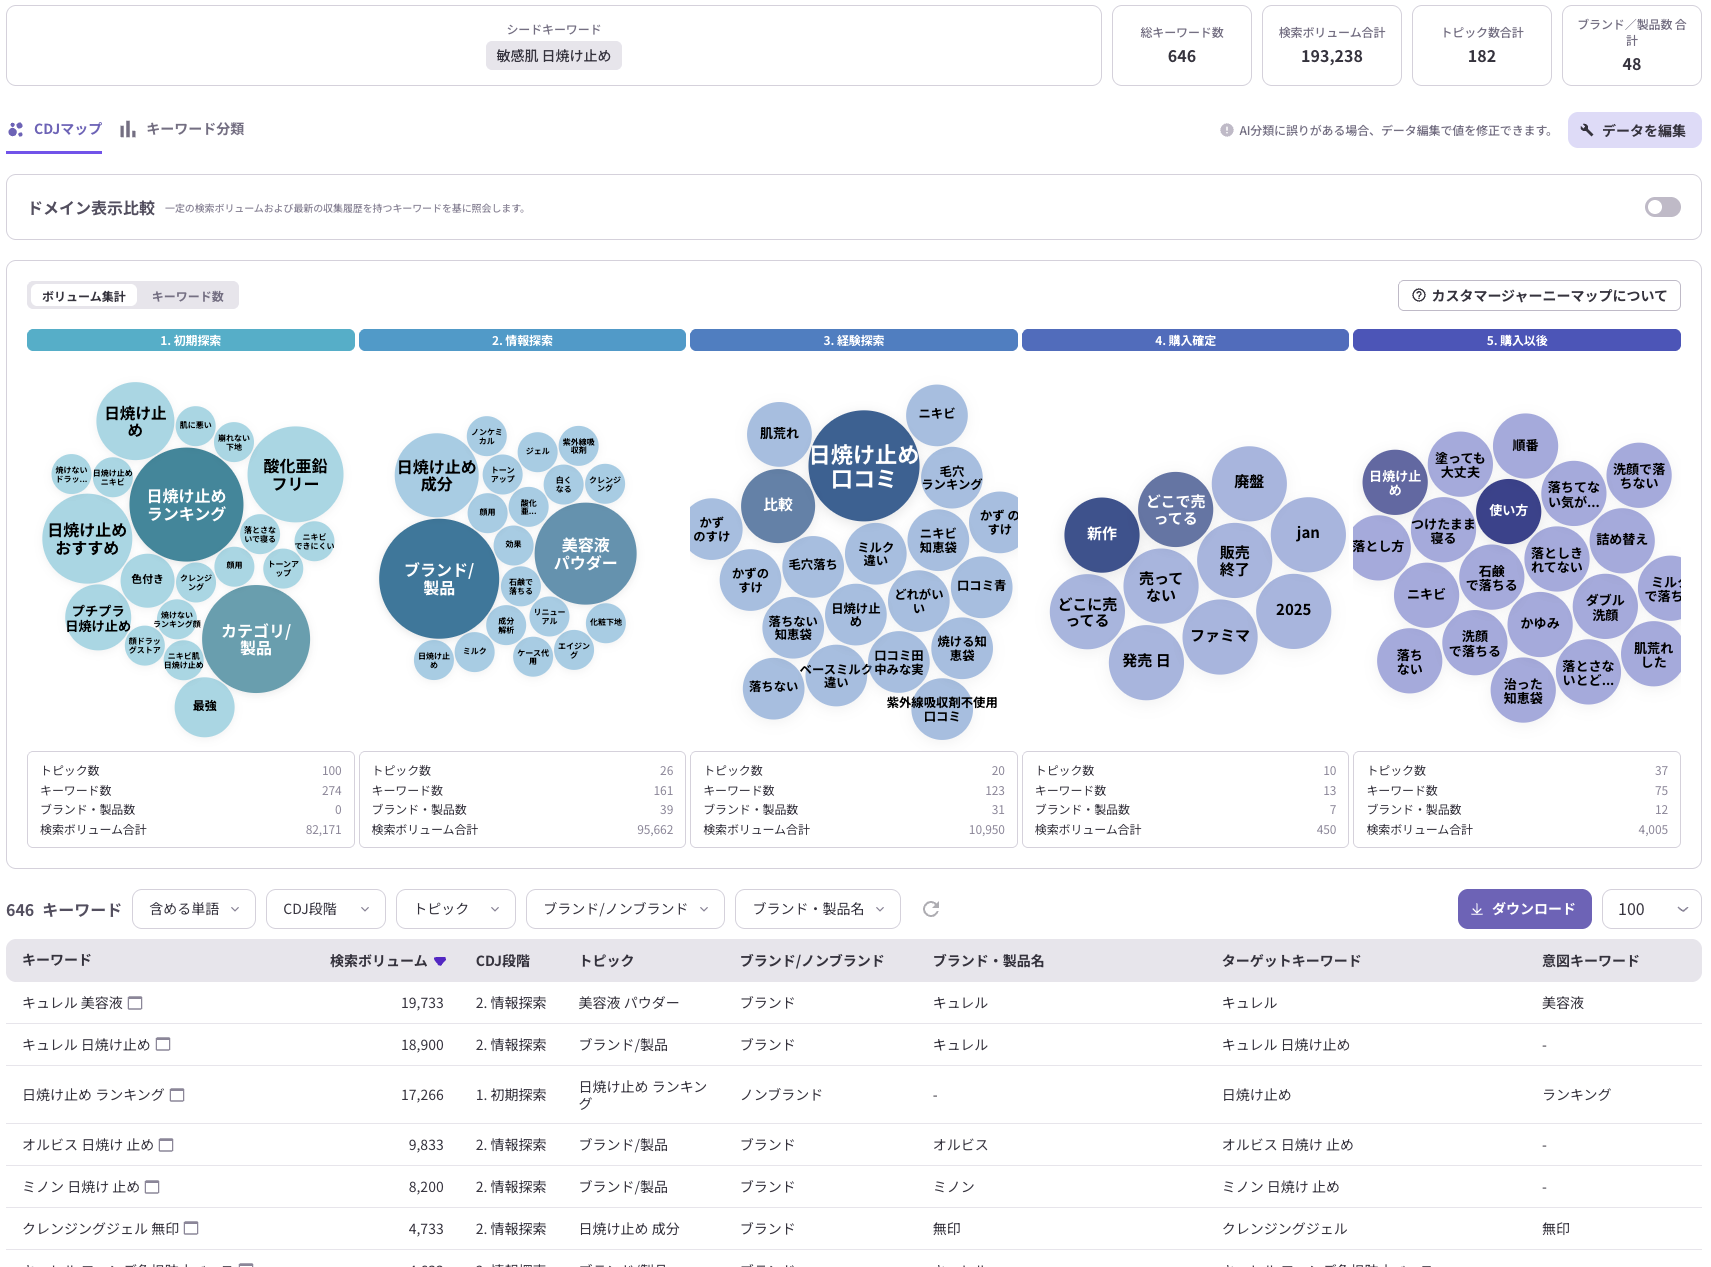Viewport: 1711px width, 1267px height.
Task: Open the rows-per-page 100 dropdown
Action: pyautogui.click(x=1650, y=909)
